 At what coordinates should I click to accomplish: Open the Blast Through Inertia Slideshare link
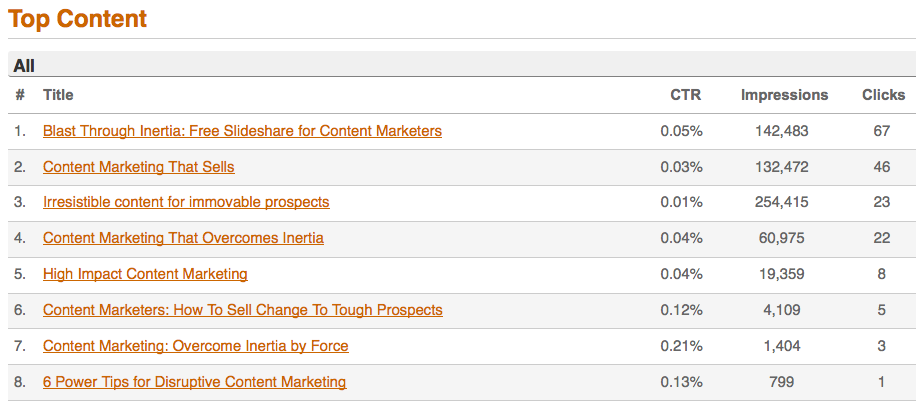[242, 131]
